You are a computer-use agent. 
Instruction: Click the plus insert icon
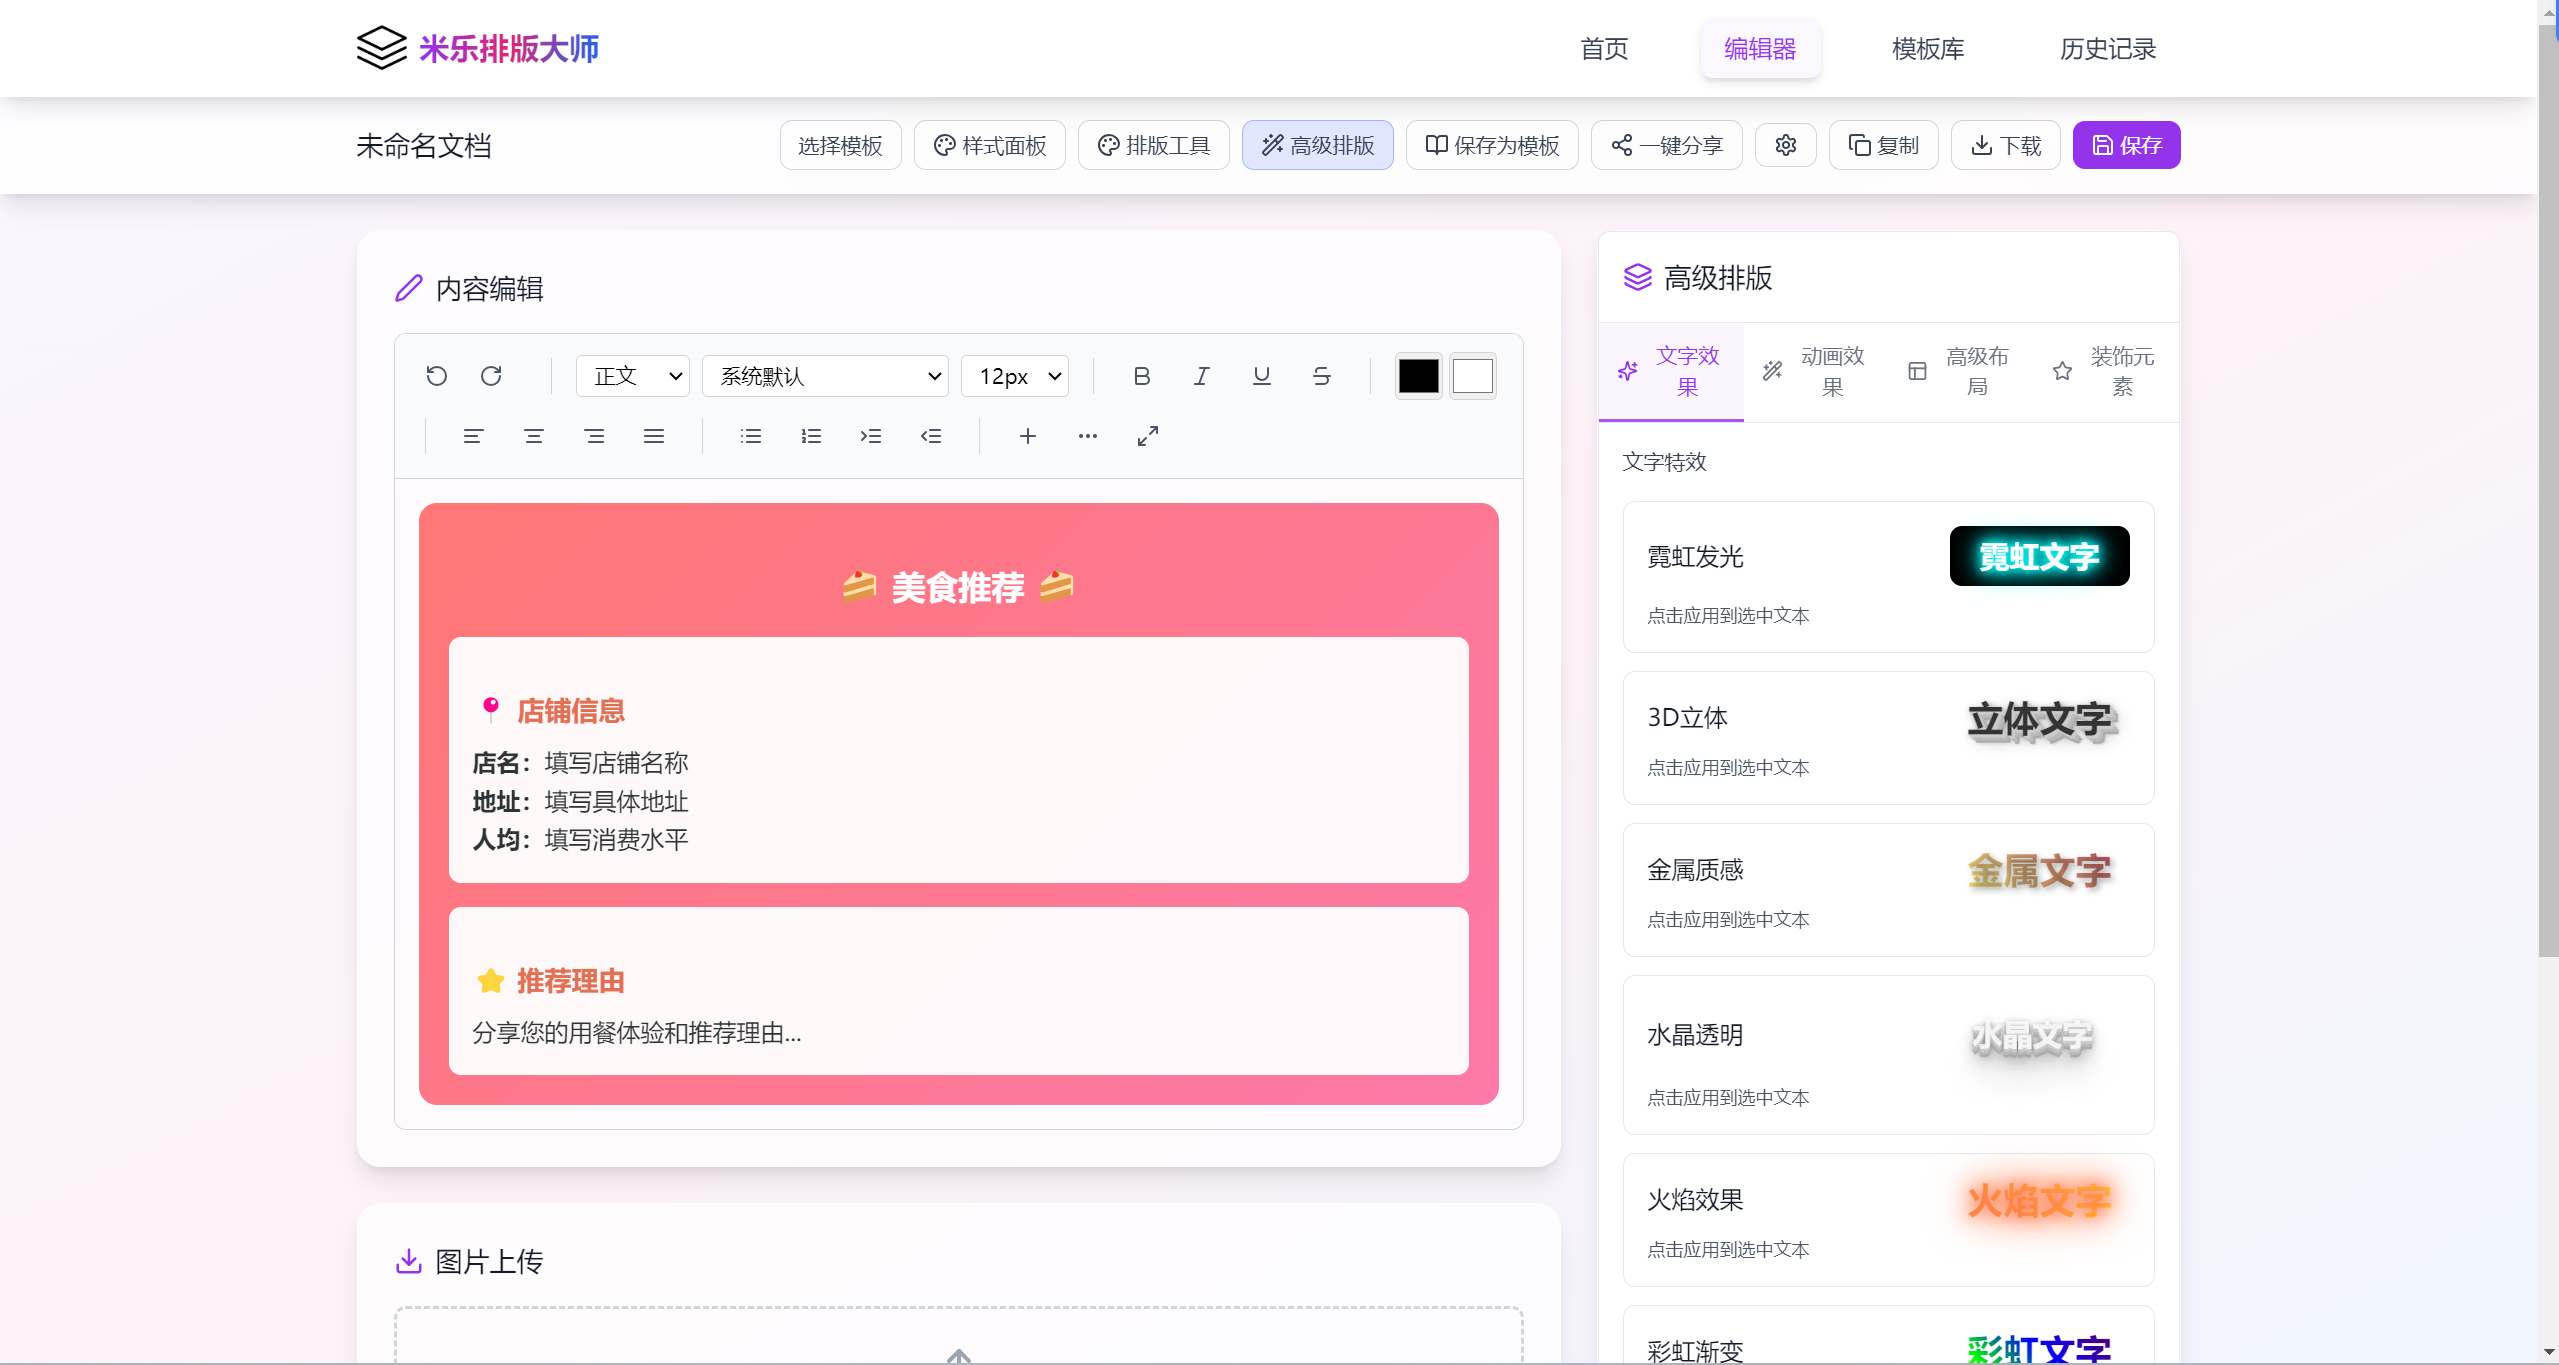[1027, 436]
